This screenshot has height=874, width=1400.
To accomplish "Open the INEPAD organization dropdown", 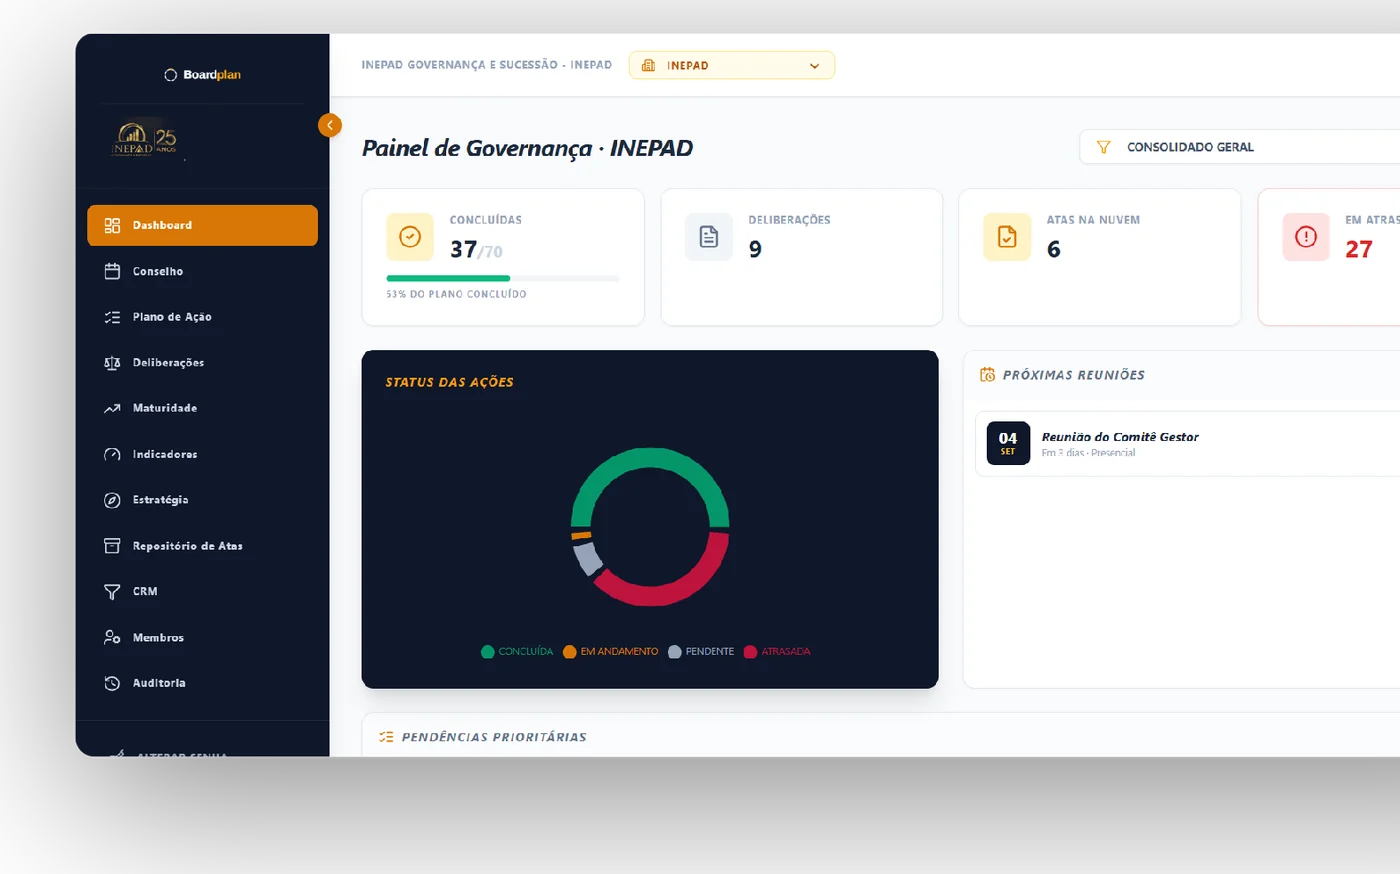I will click(732, 65).
